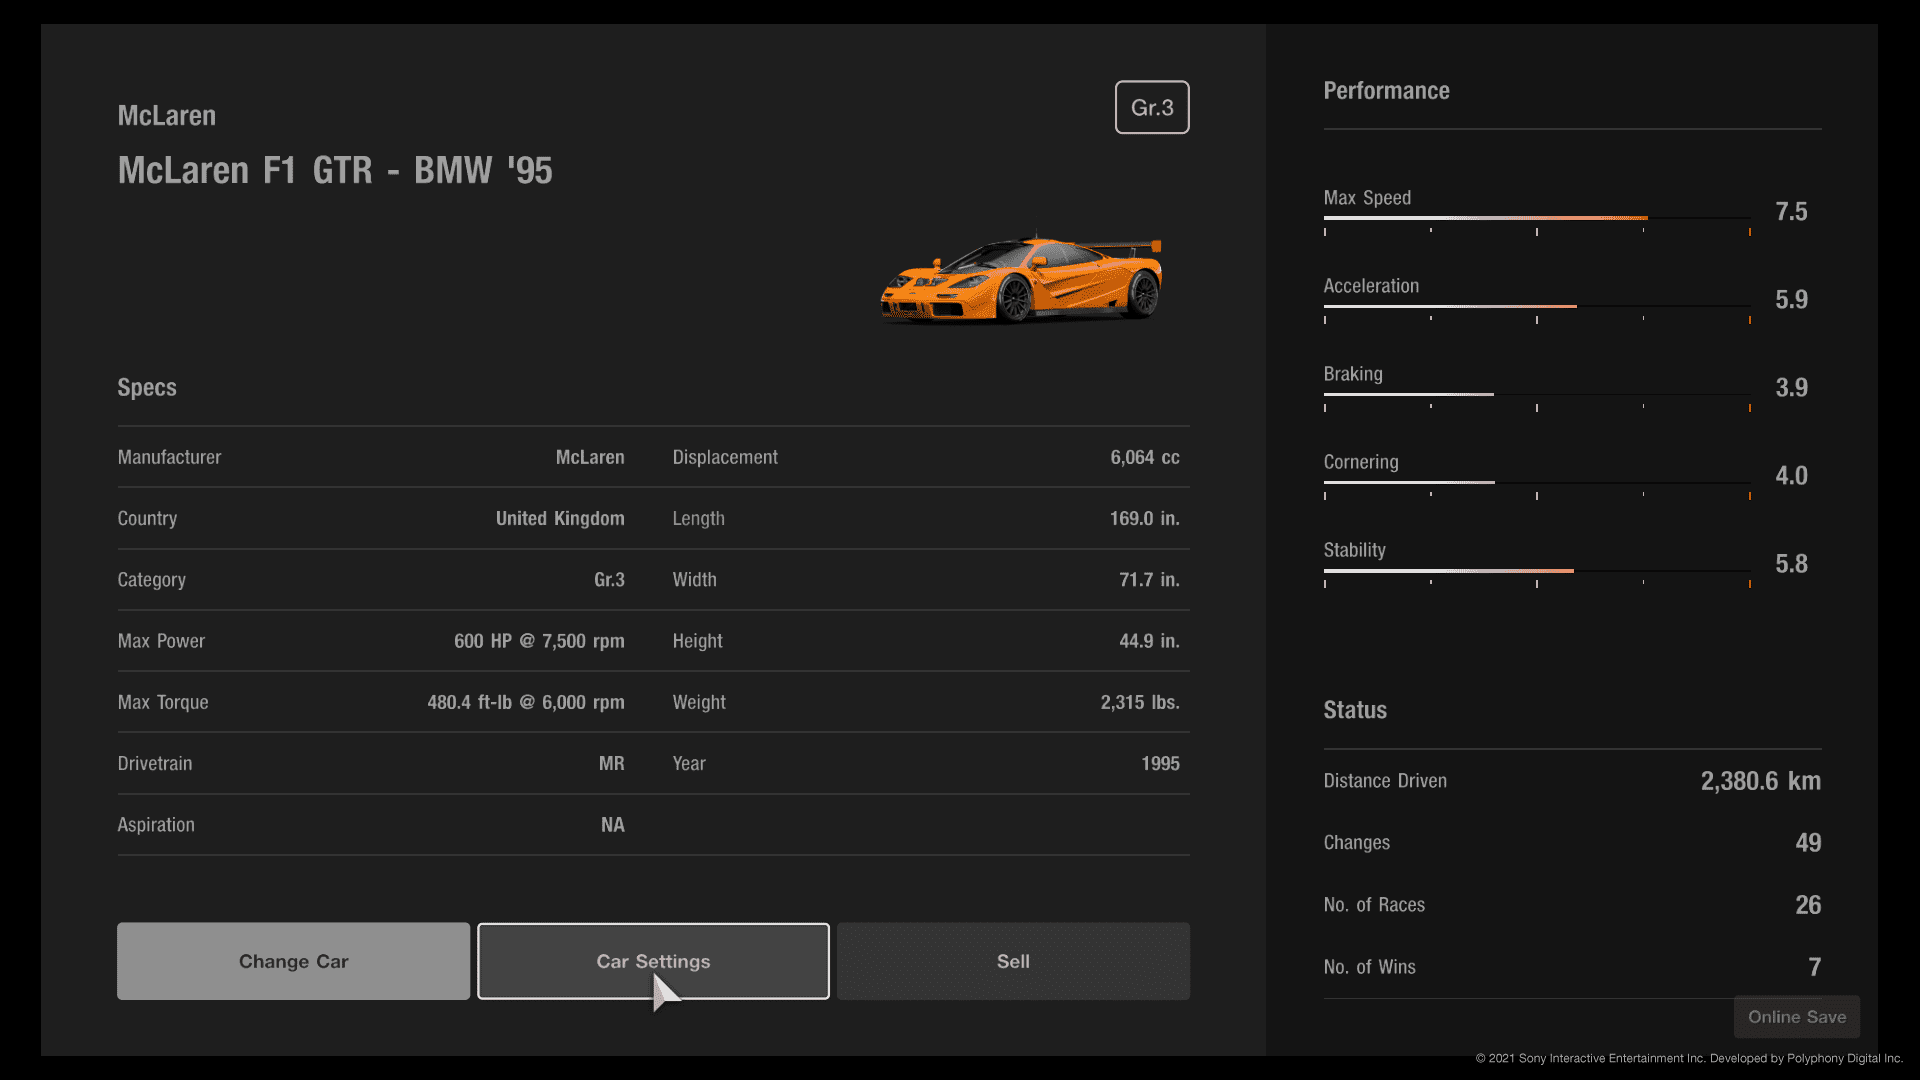Open Car Settings
This screenshot has width=1920, height=1080.
tap(653, 961)
